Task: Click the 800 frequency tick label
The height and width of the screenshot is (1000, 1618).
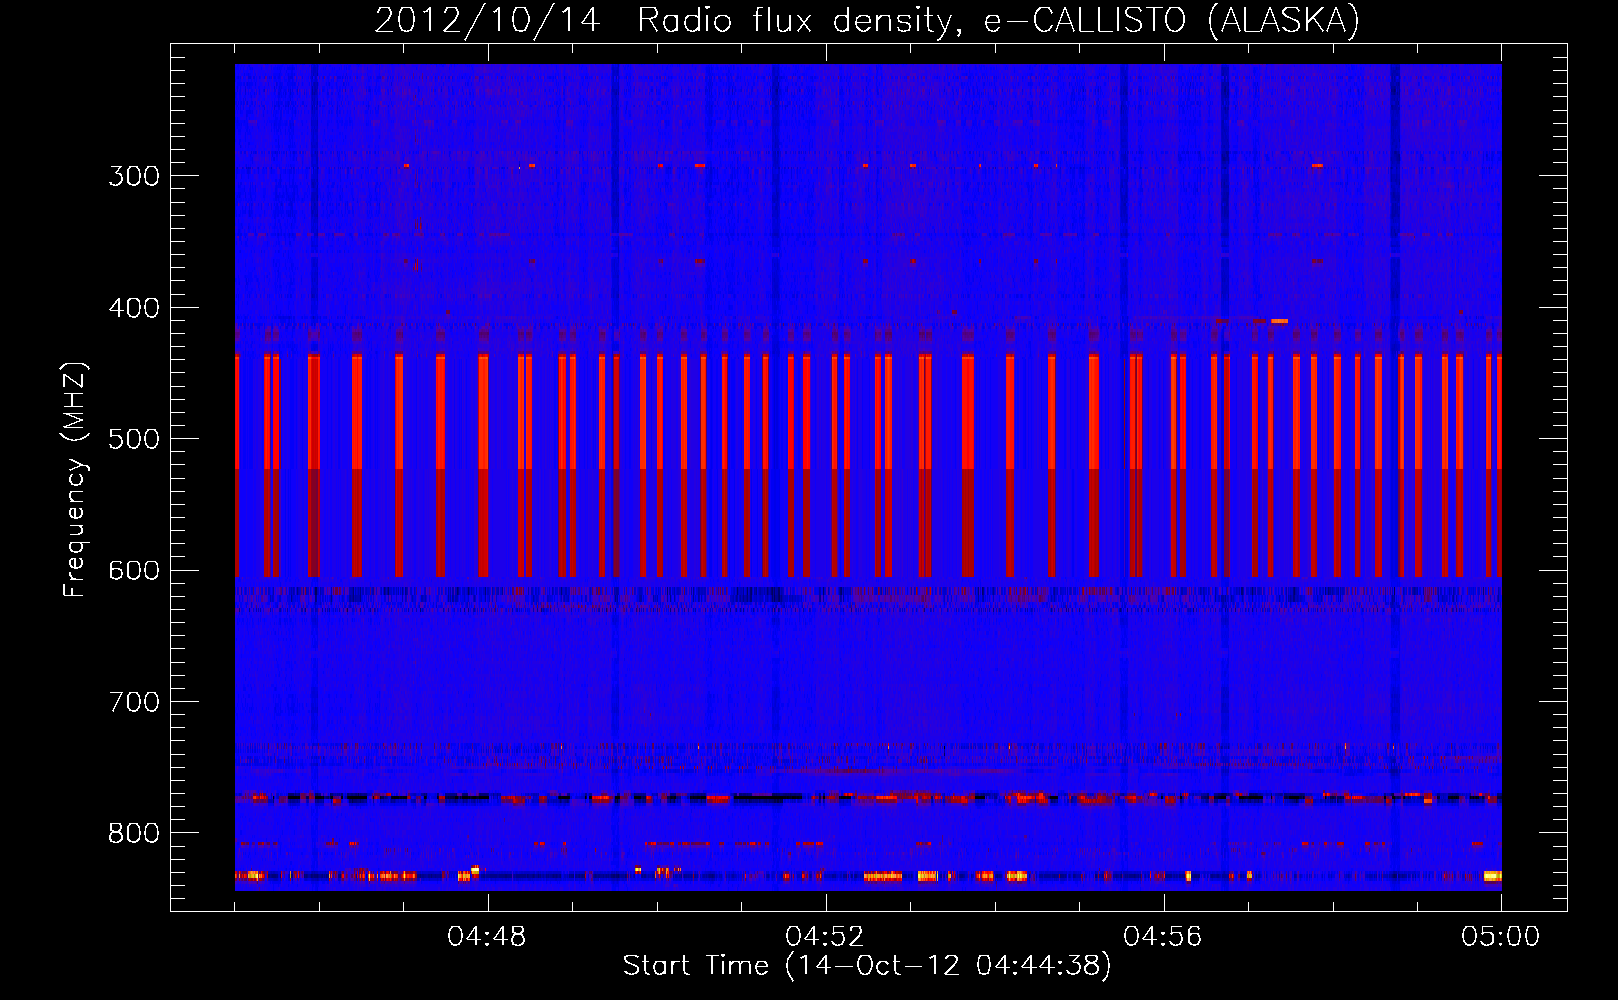Action: [134, 834]
